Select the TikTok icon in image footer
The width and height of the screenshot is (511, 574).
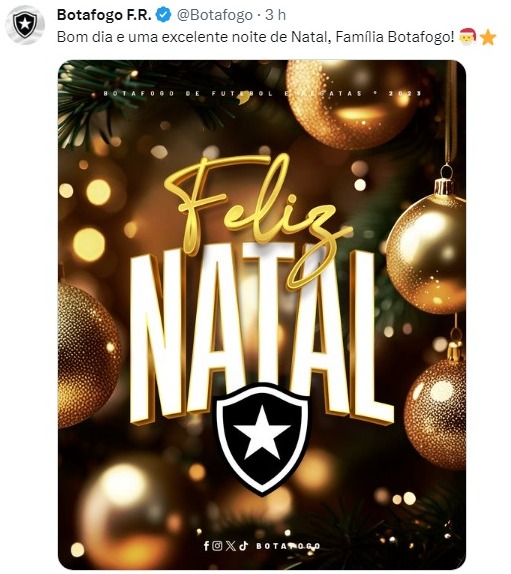(243, 546)
